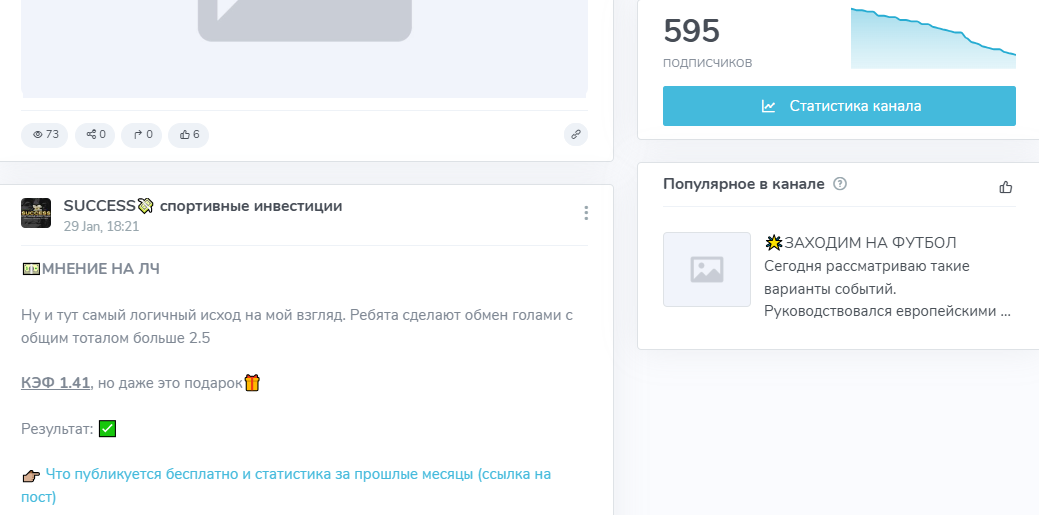Click info icon beside Популярное в канале
Viewport: 1039px width, 515px height.
pyautogui.click(x=840, y=184)
